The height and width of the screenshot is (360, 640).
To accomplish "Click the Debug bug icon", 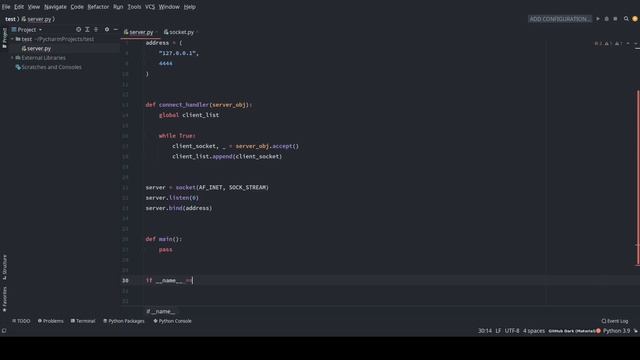I will 607,19.
